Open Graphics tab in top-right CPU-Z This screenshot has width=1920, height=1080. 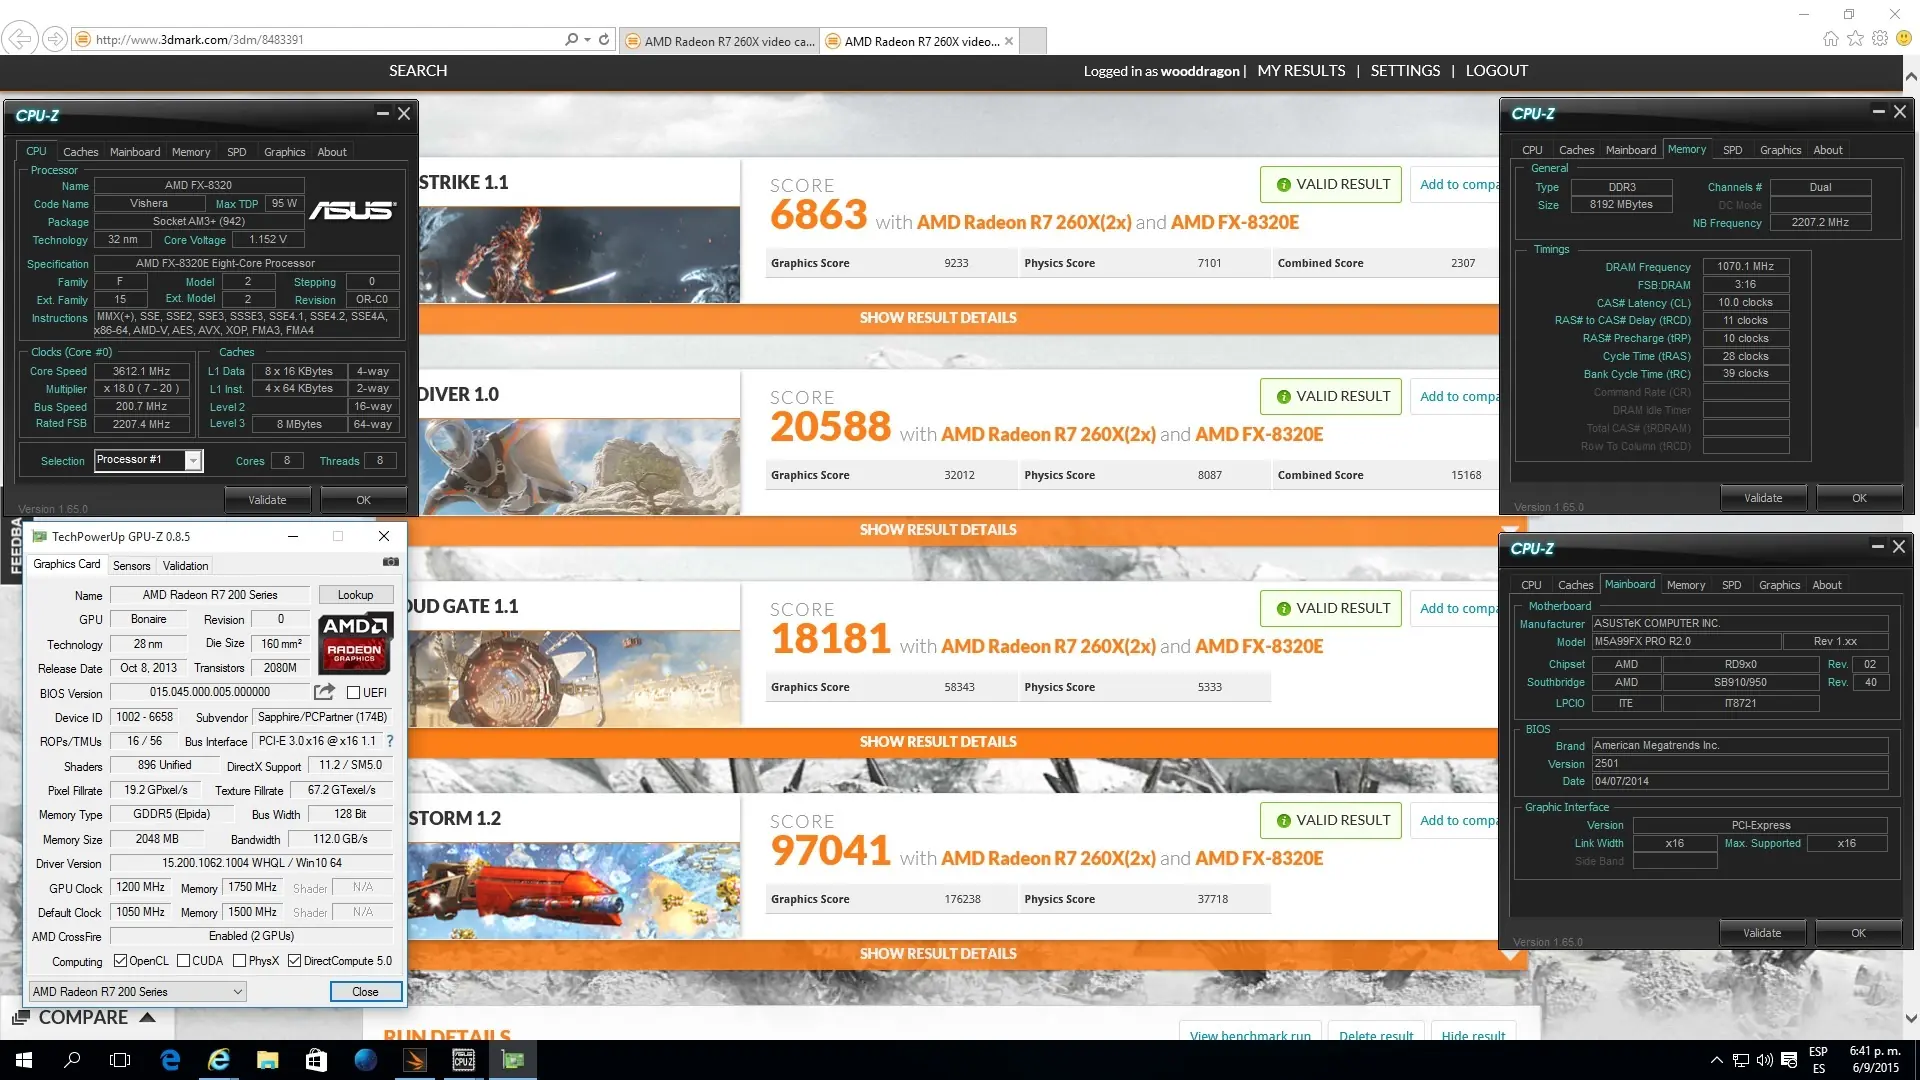[1780, 150]
